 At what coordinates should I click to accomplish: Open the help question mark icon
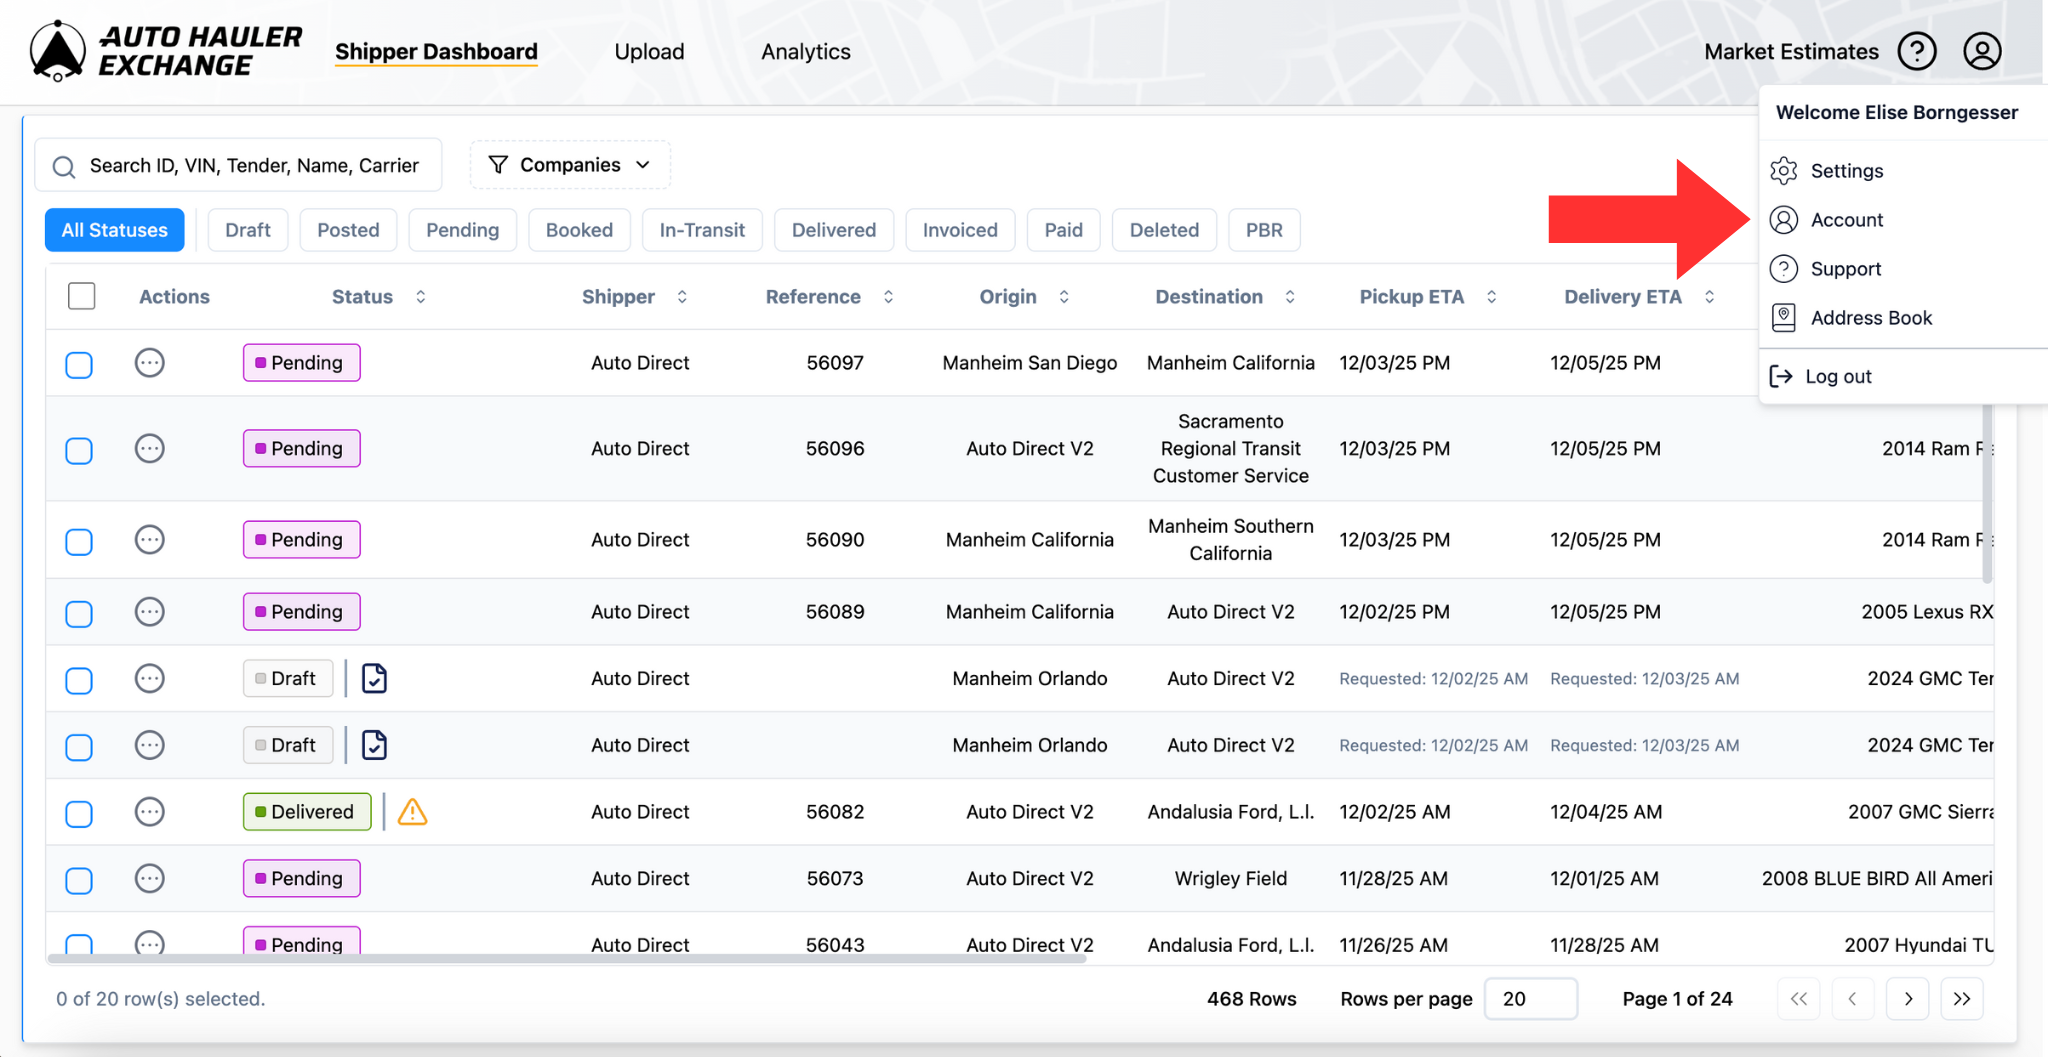pyautogui.click(x=1916, y=51)
